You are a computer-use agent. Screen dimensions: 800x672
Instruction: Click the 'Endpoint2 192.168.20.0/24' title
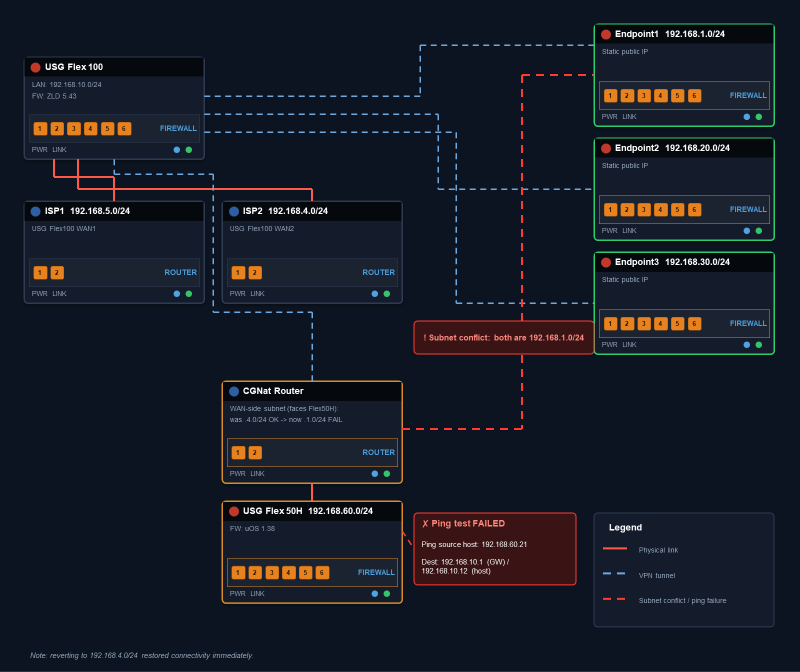pyautogui.click(x=672, y=148)
